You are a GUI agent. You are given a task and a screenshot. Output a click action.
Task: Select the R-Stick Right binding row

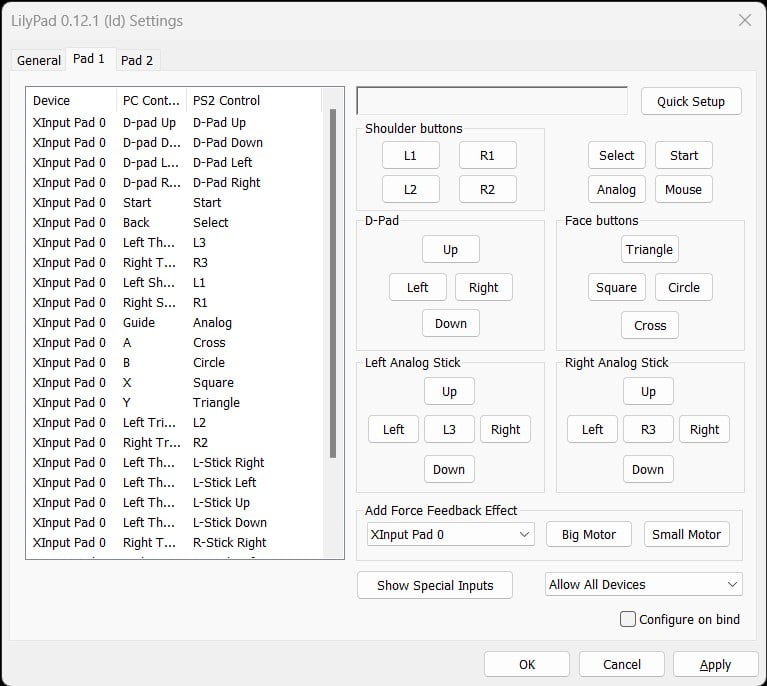pos(175,543)
